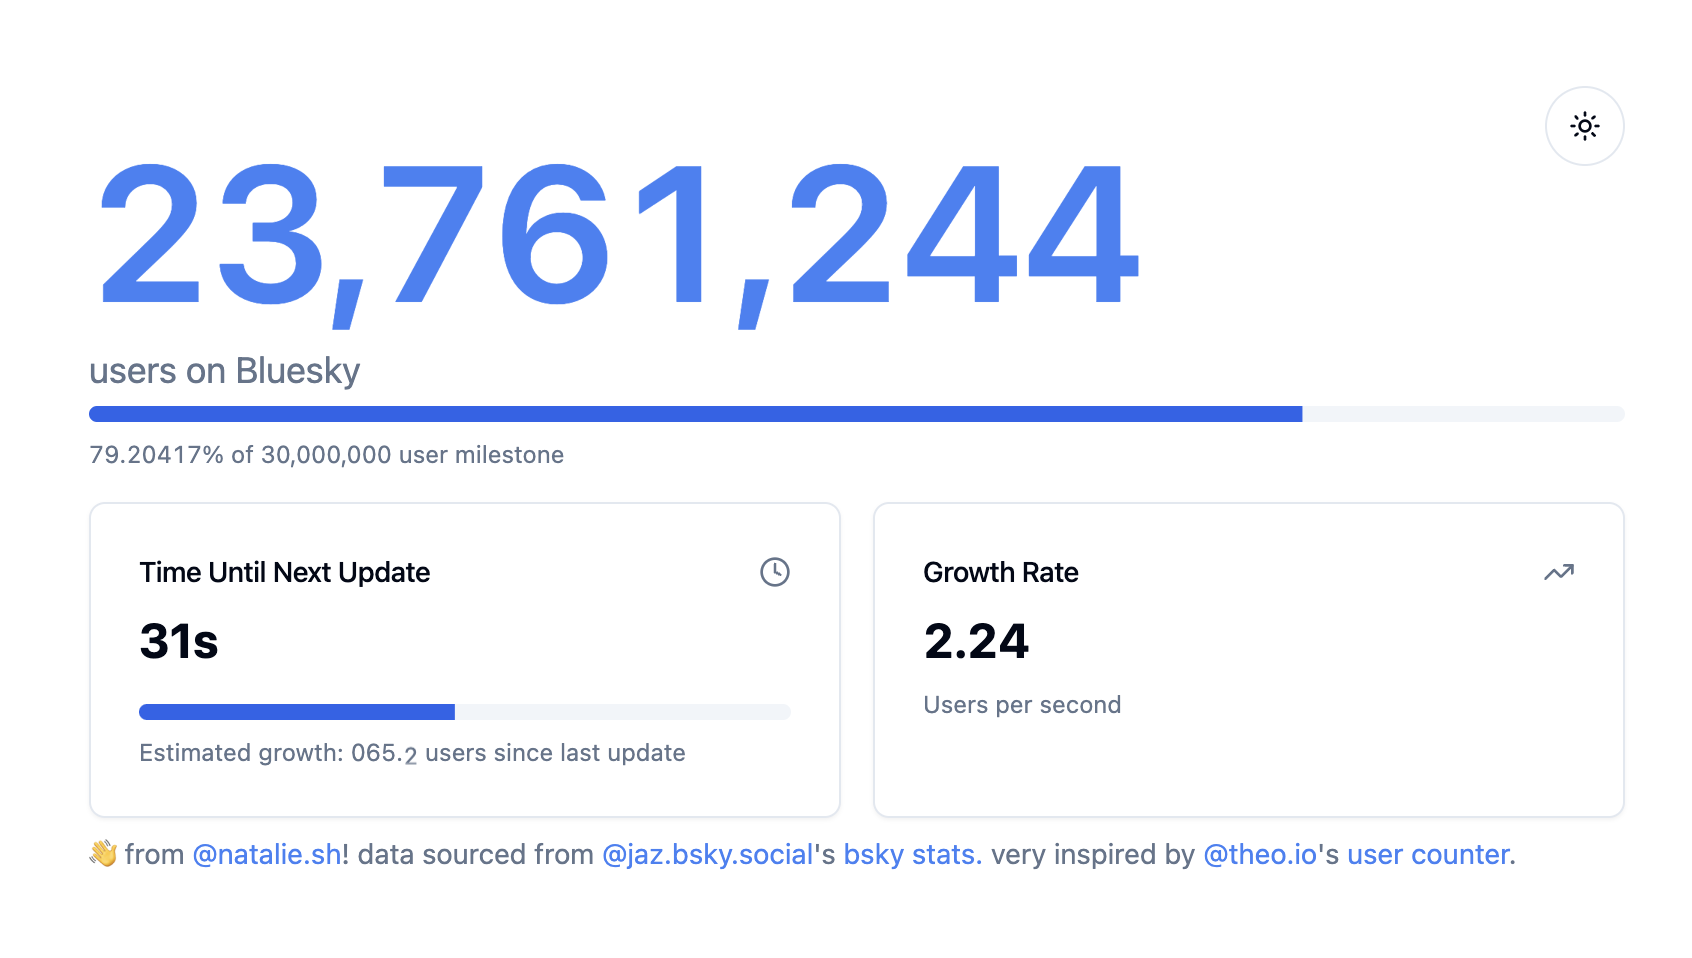Click the trending-up arrow icon
The width and height of the screenshot is (1692, 958).
(1558, 572)
